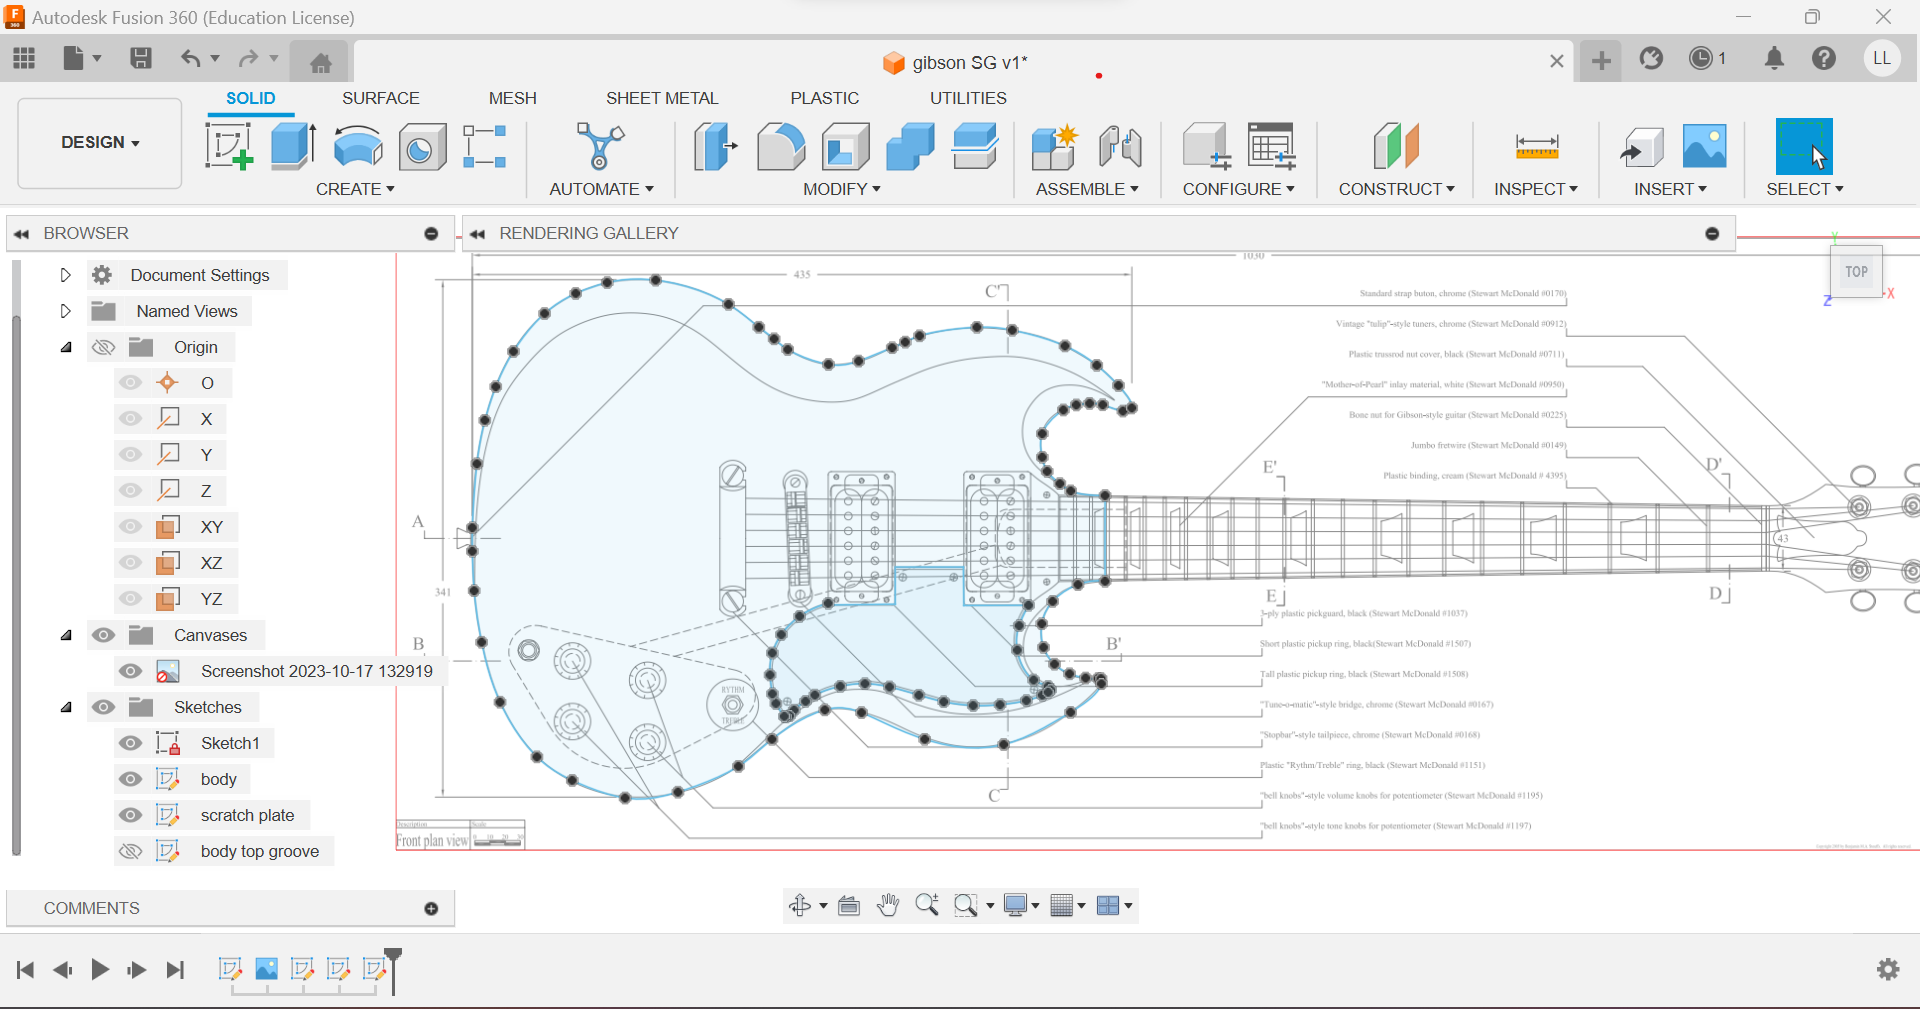Image resolution: width=1920 pixels, height=1009 pixels.
Task: Expand the COMMENTS panel
Action: click(431, 908)
